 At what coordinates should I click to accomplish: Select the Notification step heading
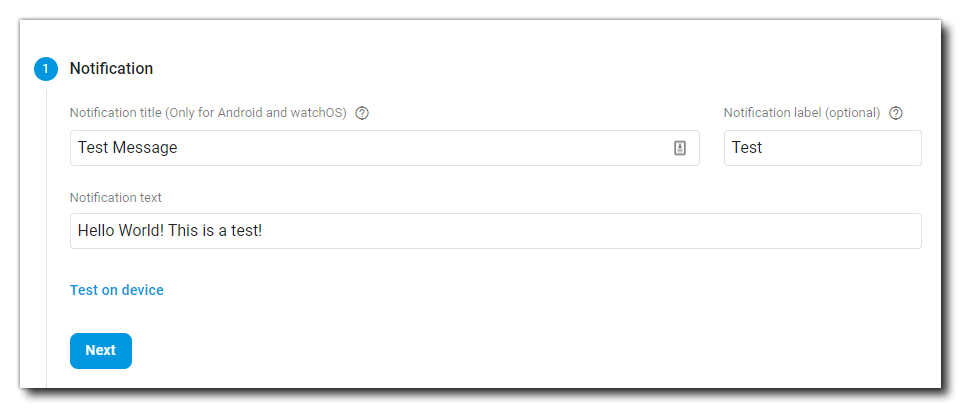click(x=111, y=69)
